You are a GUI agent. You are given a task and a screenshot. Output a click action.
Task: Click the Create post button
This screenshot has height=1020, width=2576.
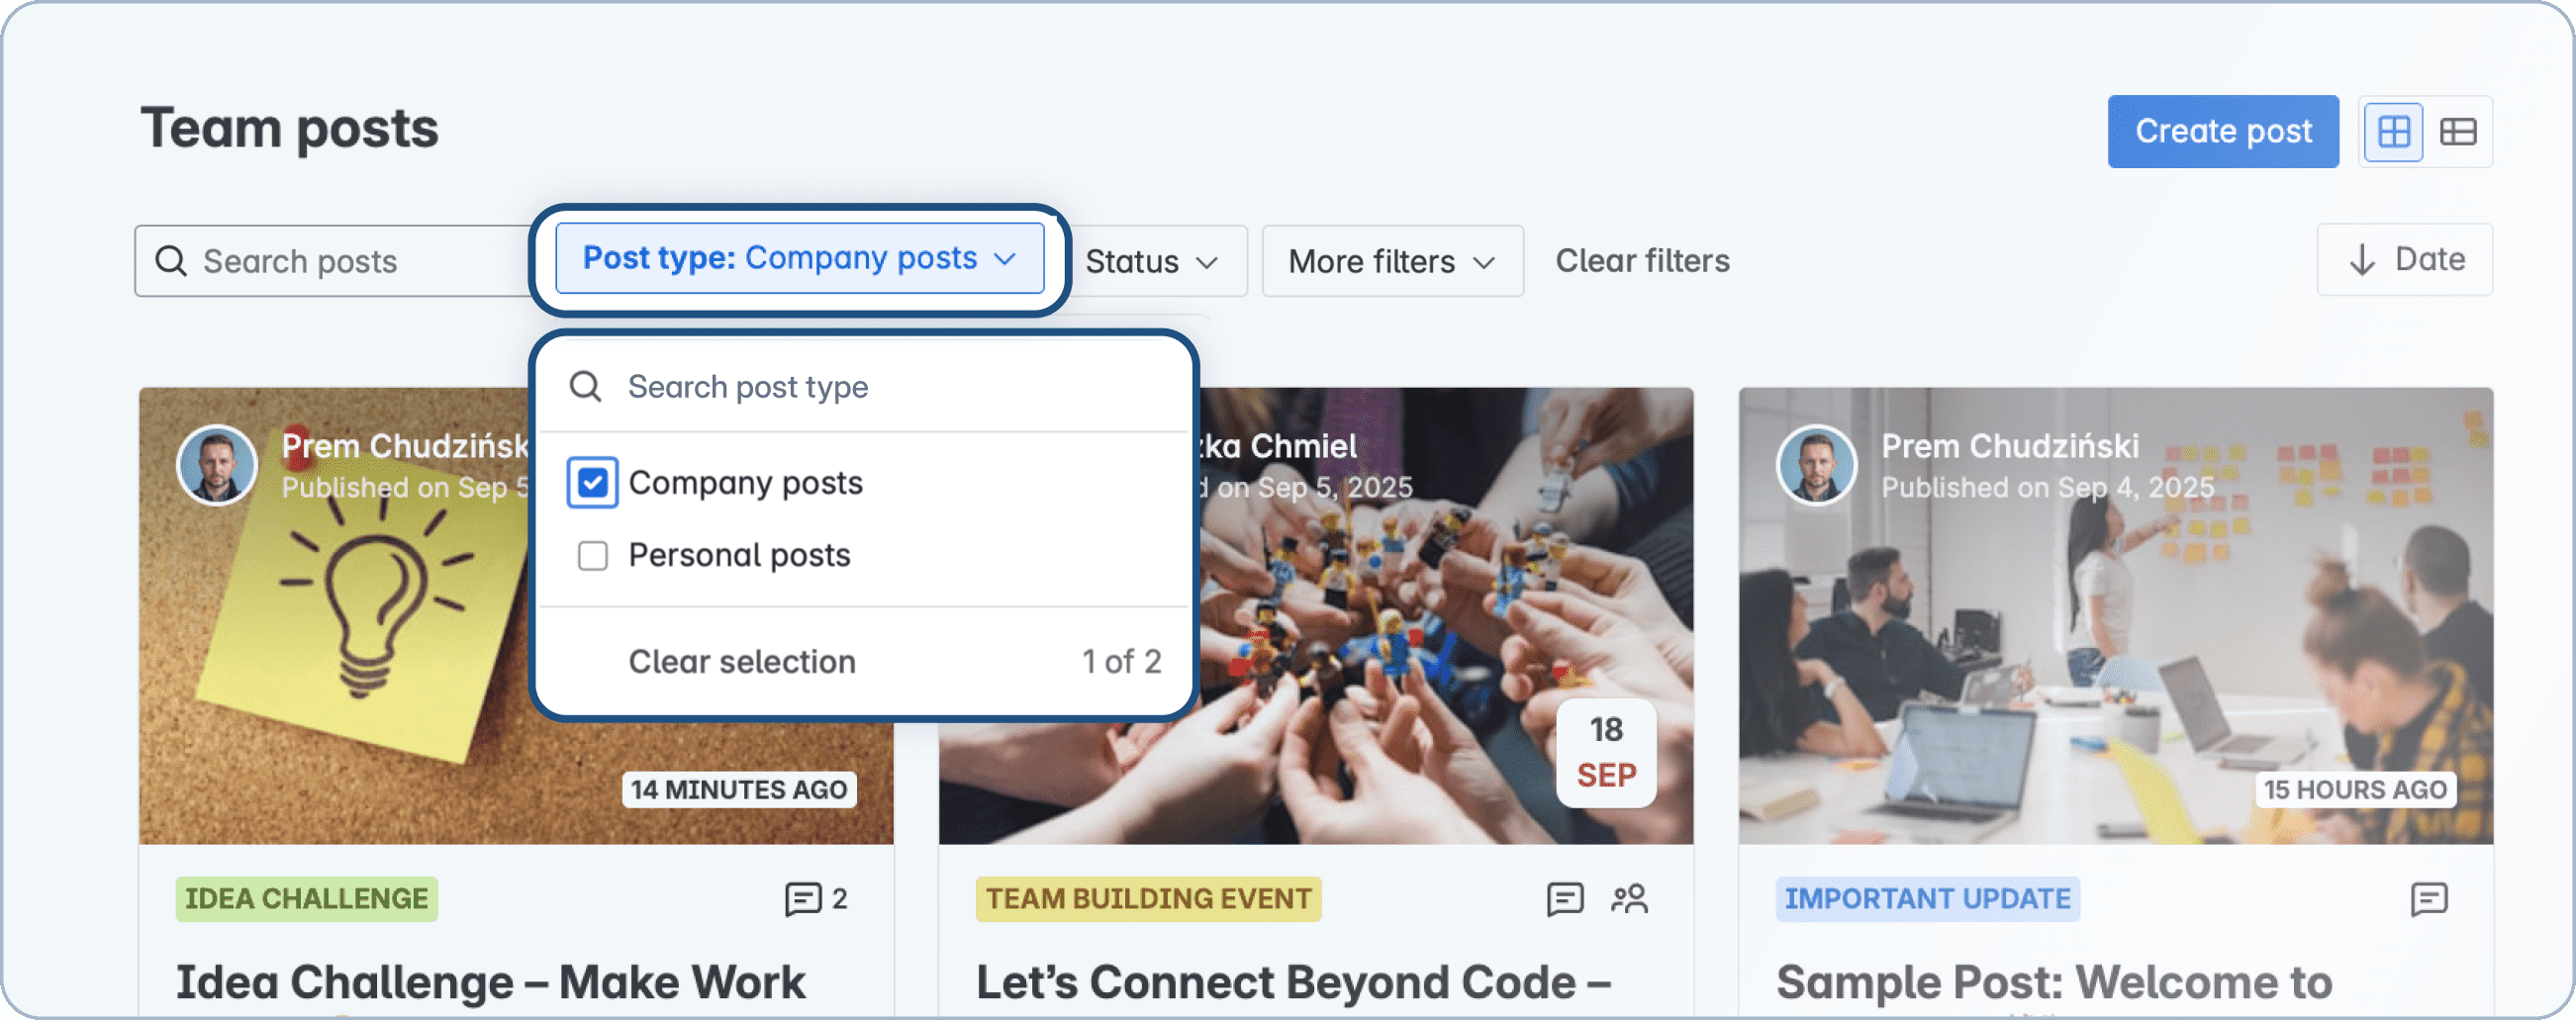[2223, 131]
